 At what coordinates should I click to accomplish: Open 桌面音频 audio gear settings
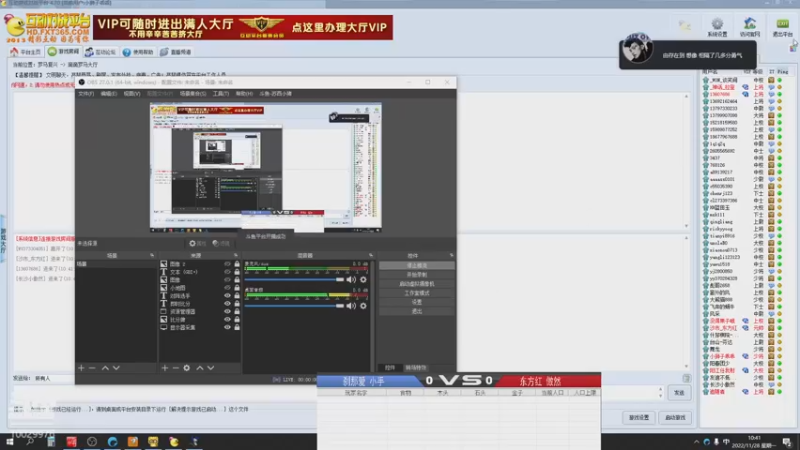(363, 306)
